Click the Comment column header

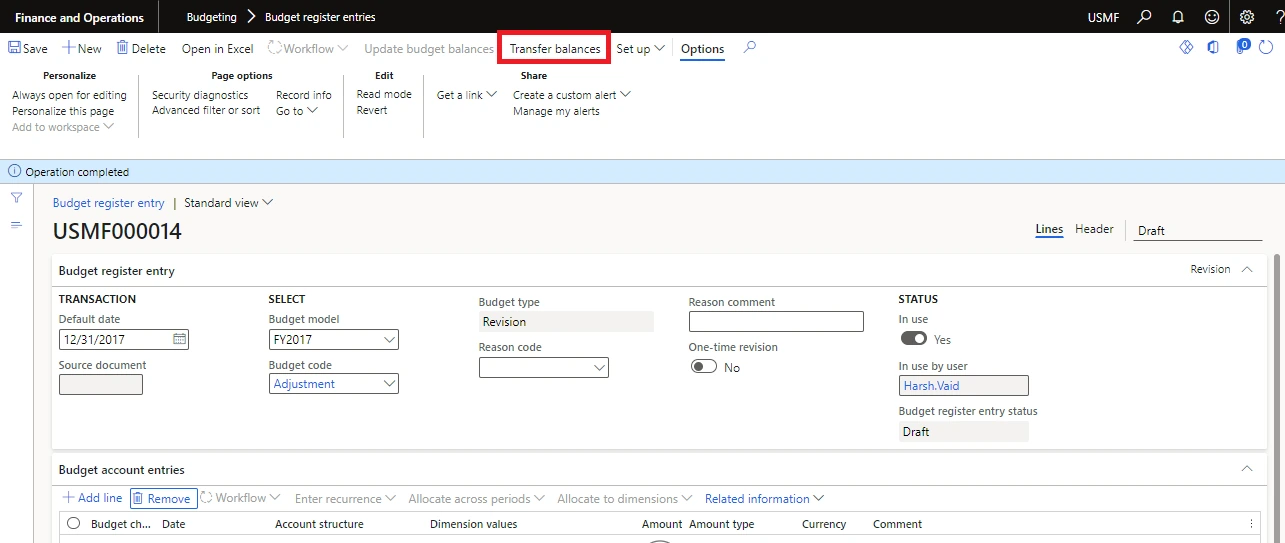pos(897,524)
